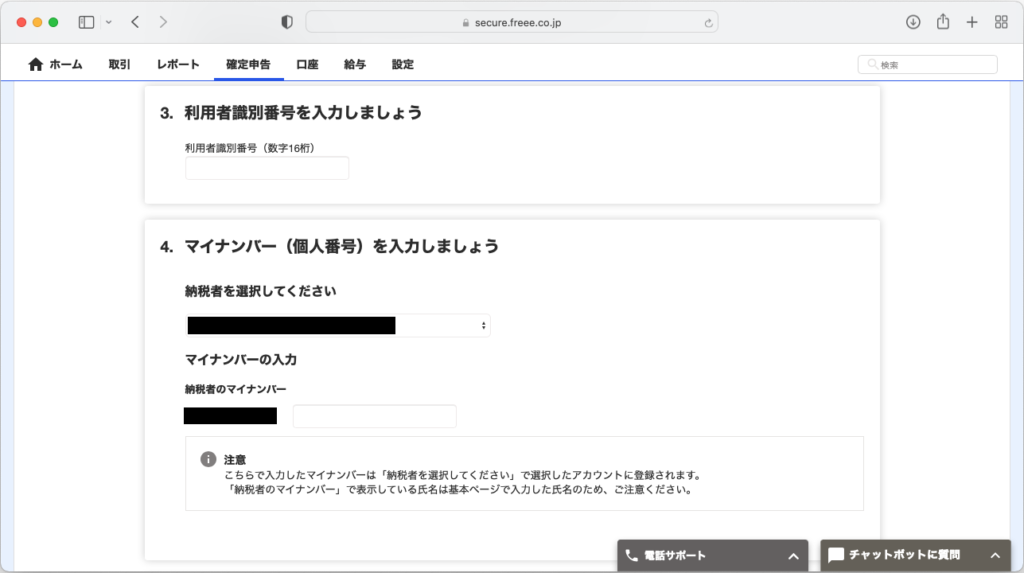Expand 電話サポート with its chevron

coord(793,557)
